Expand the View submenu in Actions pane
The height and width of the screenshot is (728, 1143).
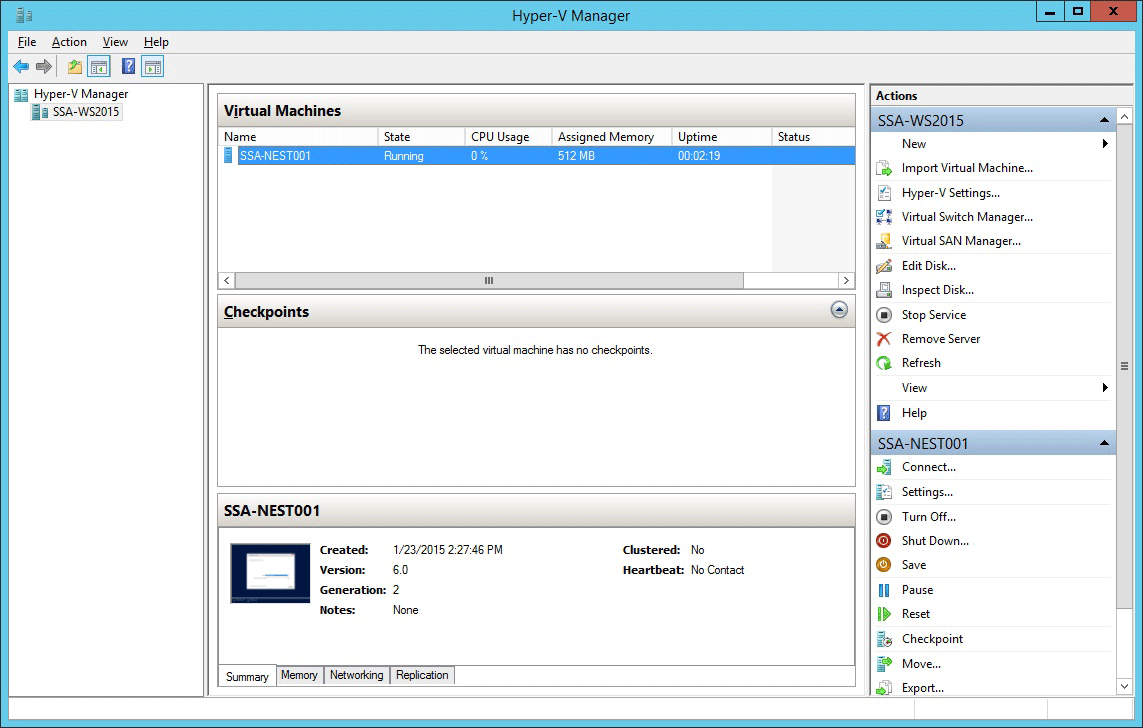[1105, 388]
